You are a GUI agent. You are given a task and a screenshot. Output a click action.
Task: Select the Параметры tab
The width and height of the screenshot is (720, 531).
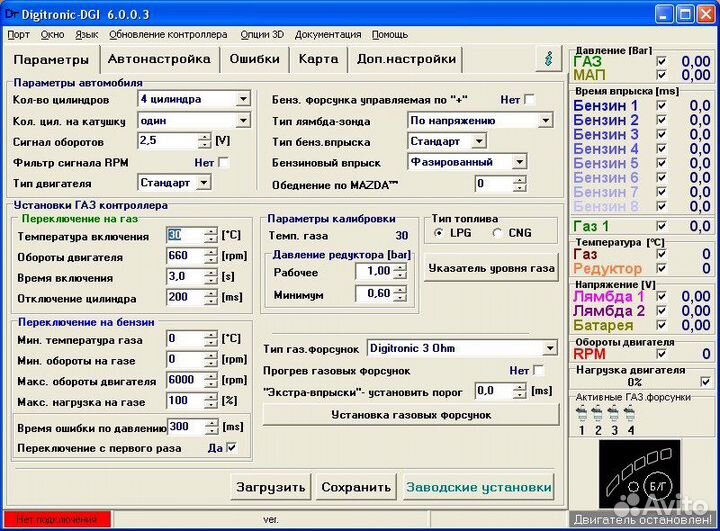pos(51,60)
